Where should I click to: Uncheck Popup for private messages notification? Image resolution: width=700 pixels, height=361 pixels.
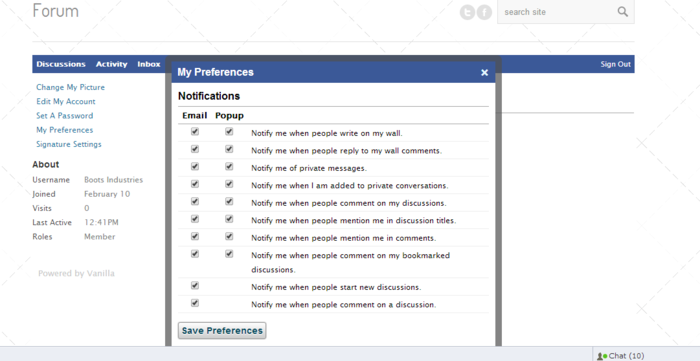(x=229, y=166)
